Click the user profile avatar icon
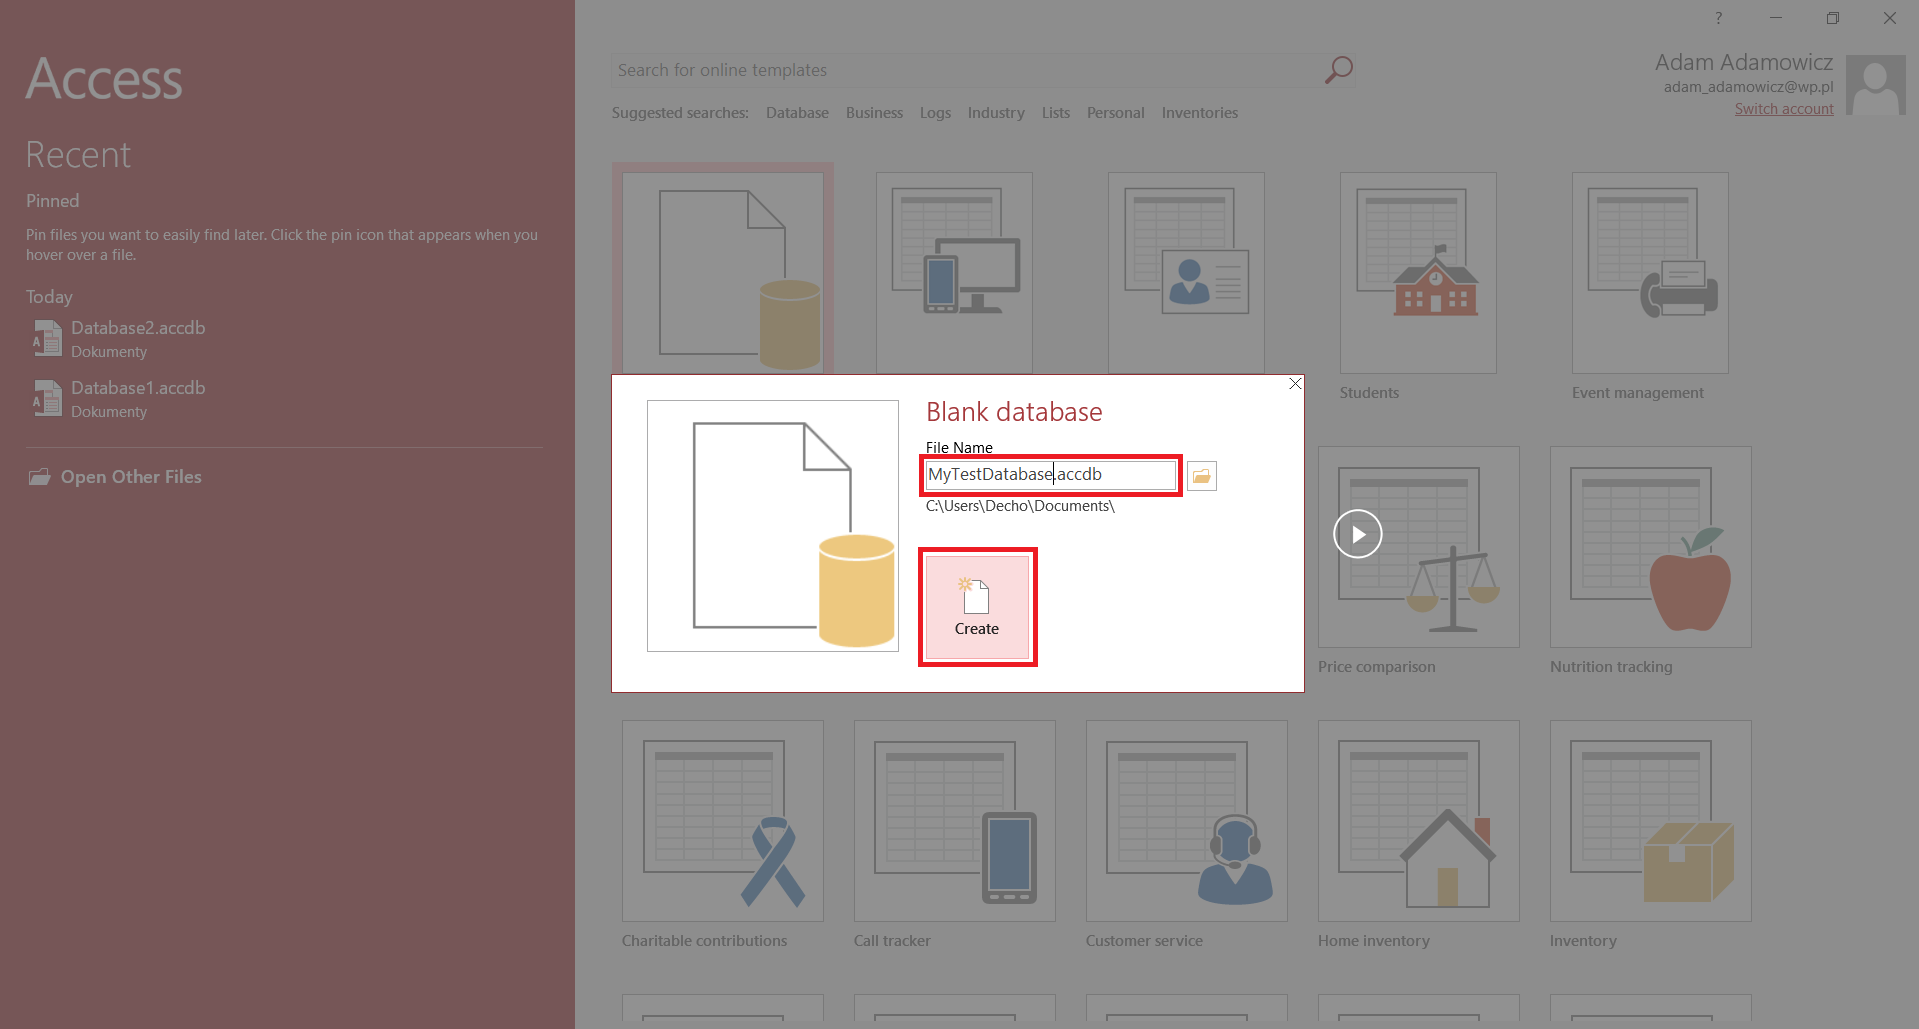This screenshot has width=1919, height=1029. coord(1874,85)
